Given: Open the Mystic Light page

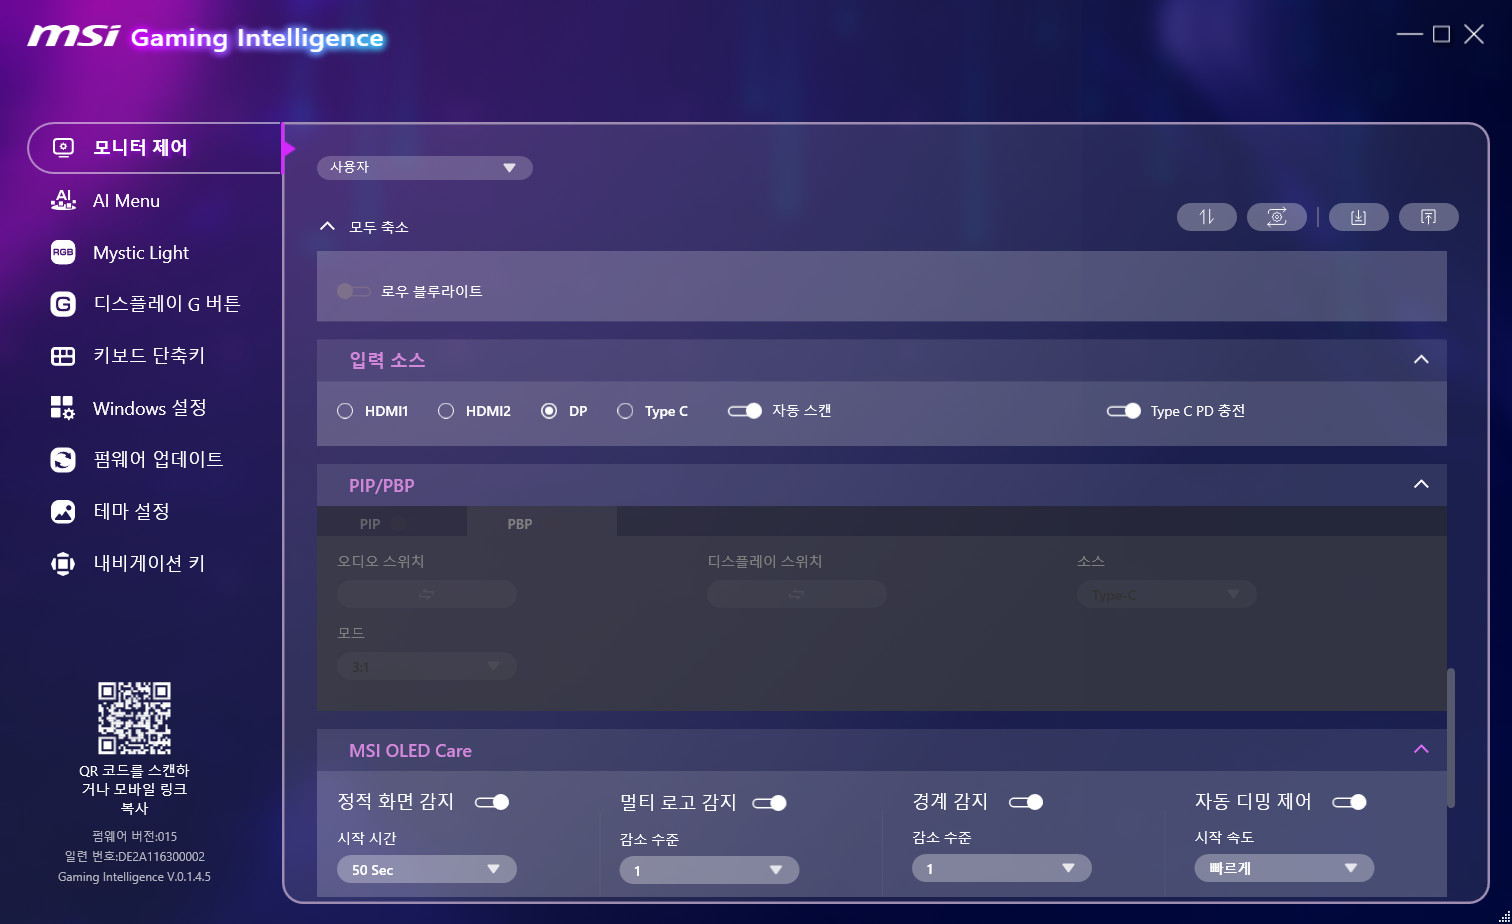Looking at the screenshot, I should click(x=141, y=253).
